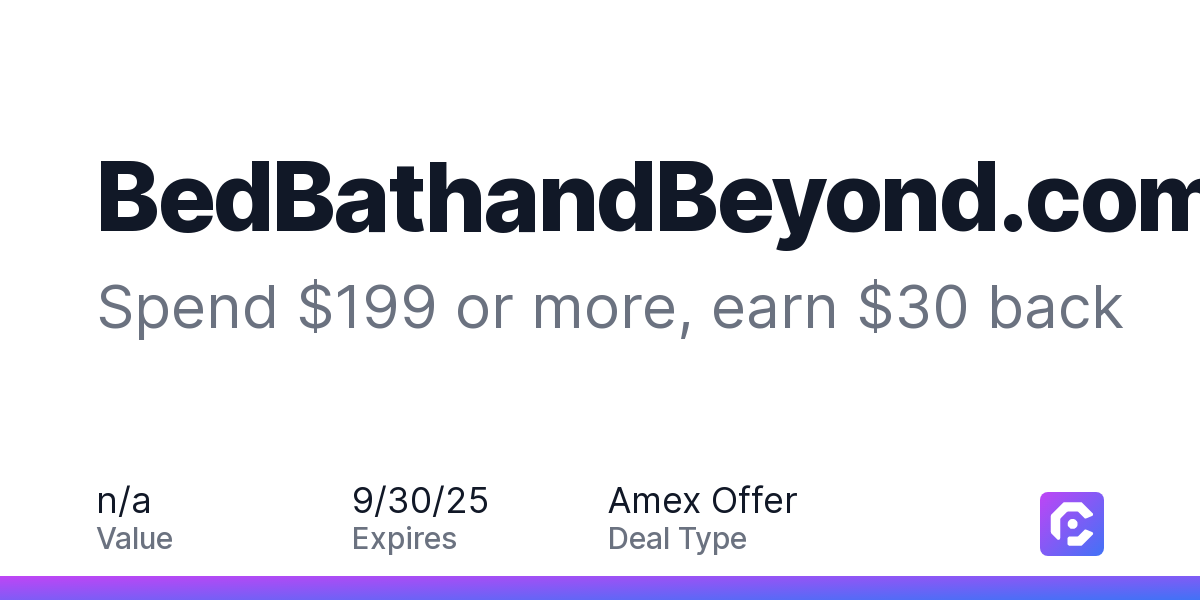Click the n/a value text
This screenshot has width=1200, height=600.
124,500
